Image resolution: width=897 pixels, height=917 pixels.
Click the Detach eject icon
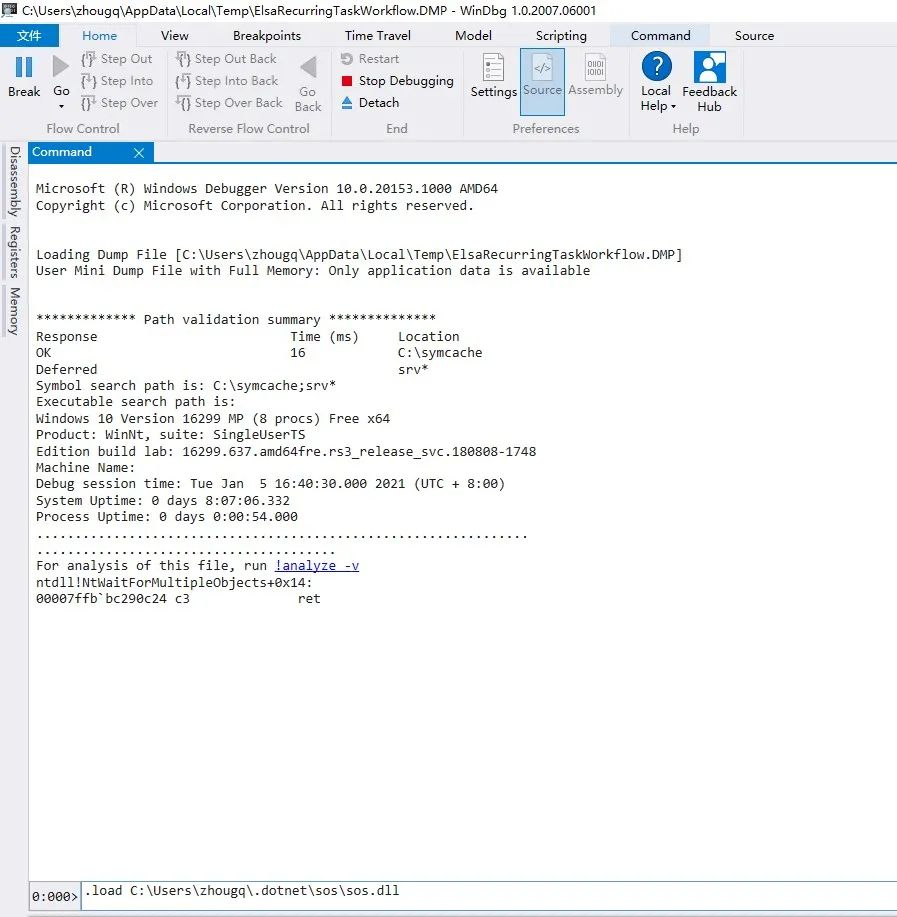[347, 103]
